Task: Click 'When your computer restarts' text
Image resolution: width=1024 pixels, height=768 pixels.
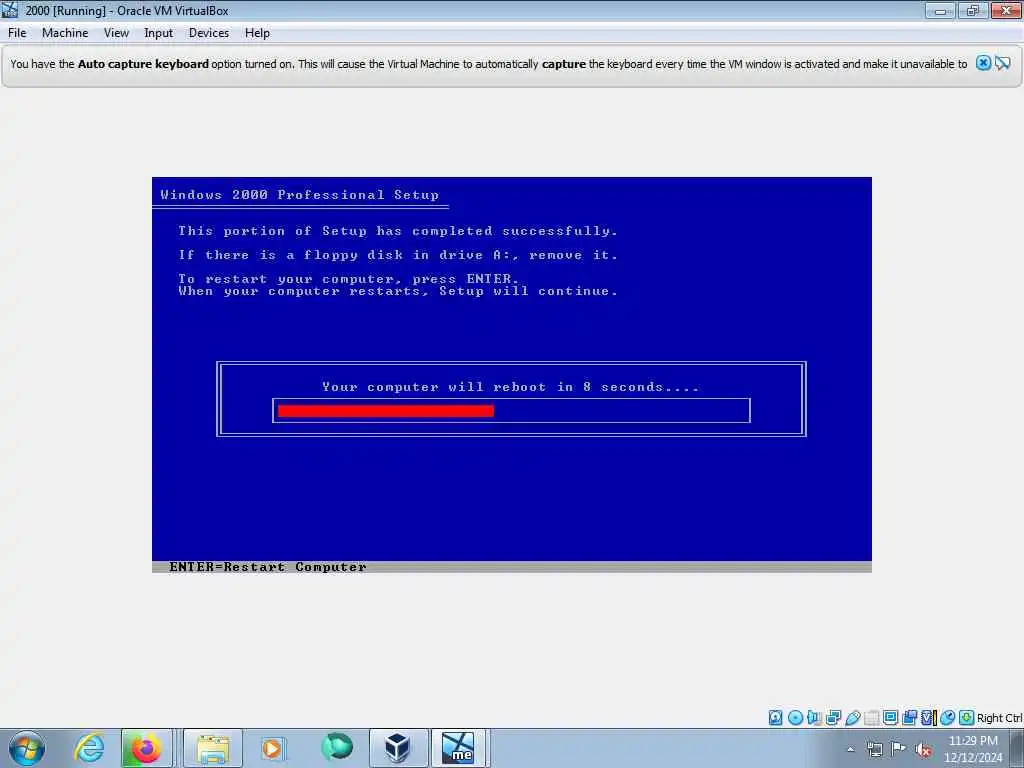Action: [398, 291]
